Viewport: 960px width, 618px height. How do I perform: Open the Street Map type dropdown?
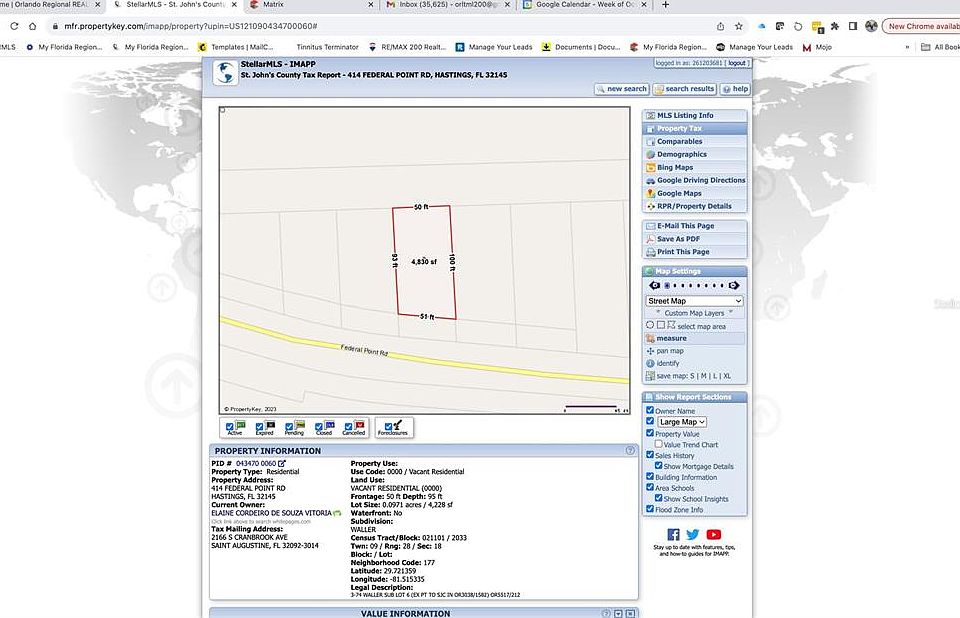click(694, 301)
